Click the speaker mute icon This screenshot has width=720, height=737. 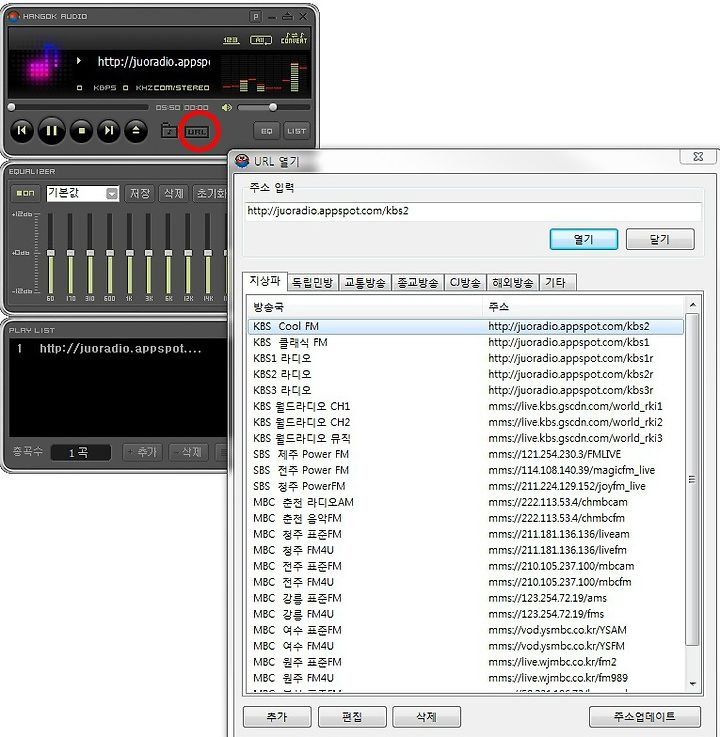click(x=227, y=108)
